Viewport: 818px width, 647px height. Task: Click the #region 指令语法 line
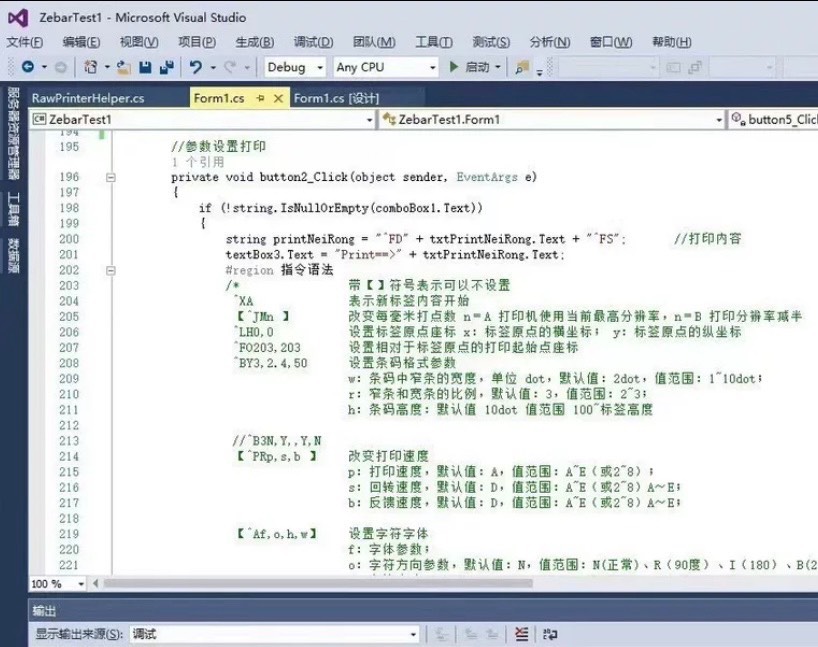[x=279, y=270]
